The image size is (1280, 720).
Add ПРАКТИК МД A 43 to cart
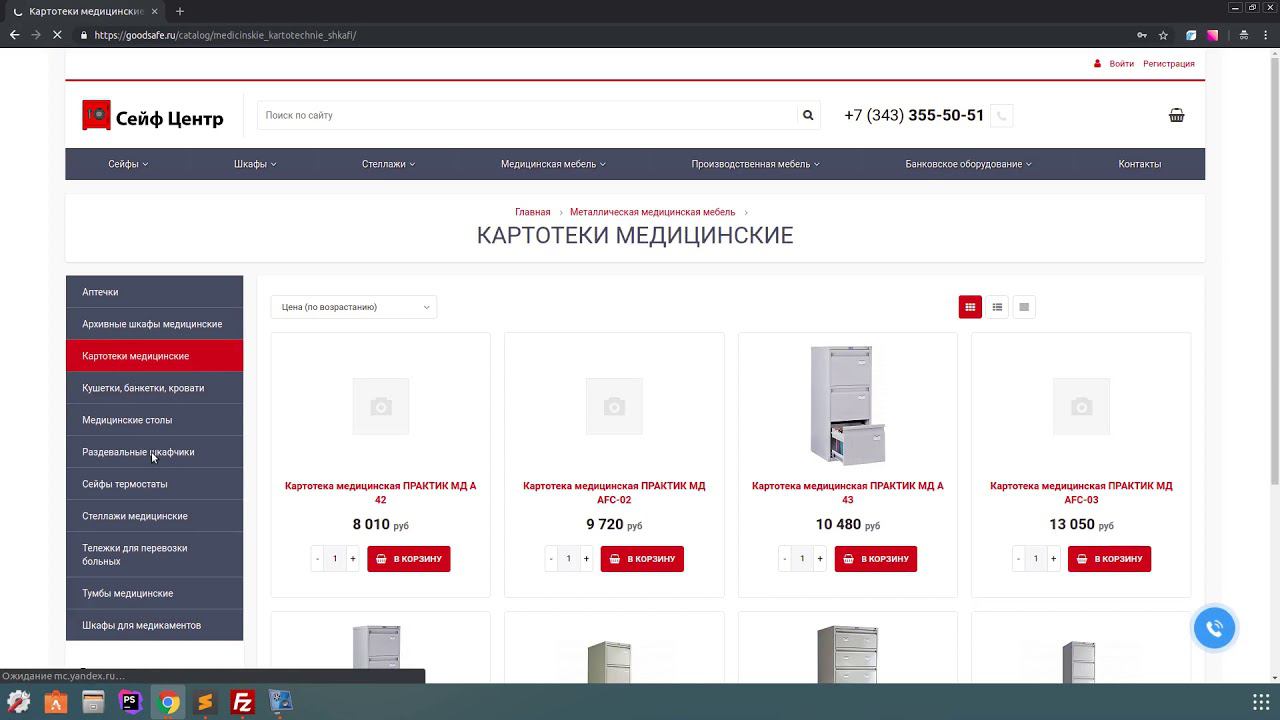876,559
